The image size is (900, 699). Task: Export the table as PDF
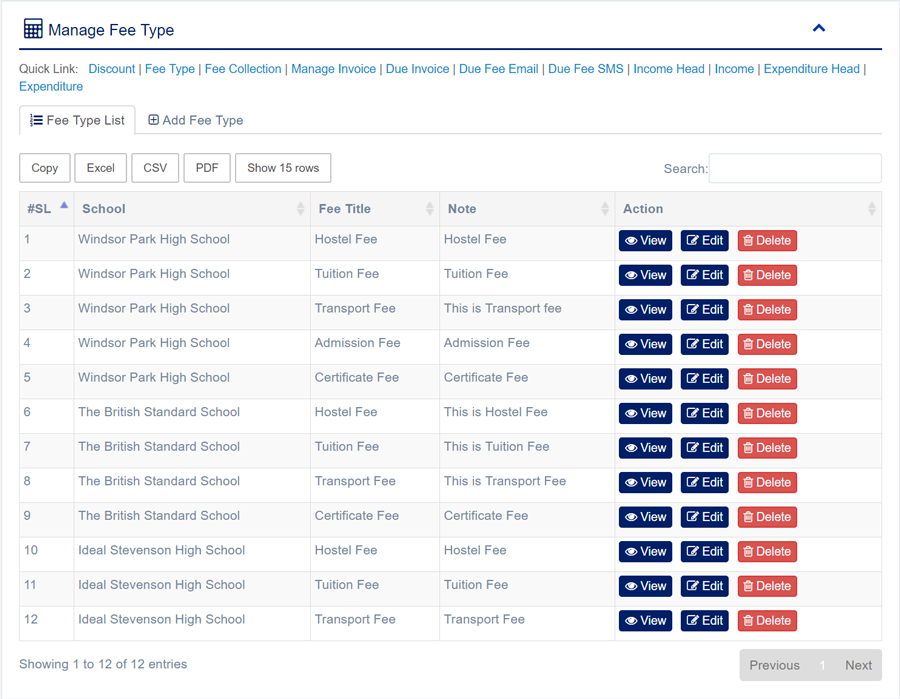[x=207, y=168]
